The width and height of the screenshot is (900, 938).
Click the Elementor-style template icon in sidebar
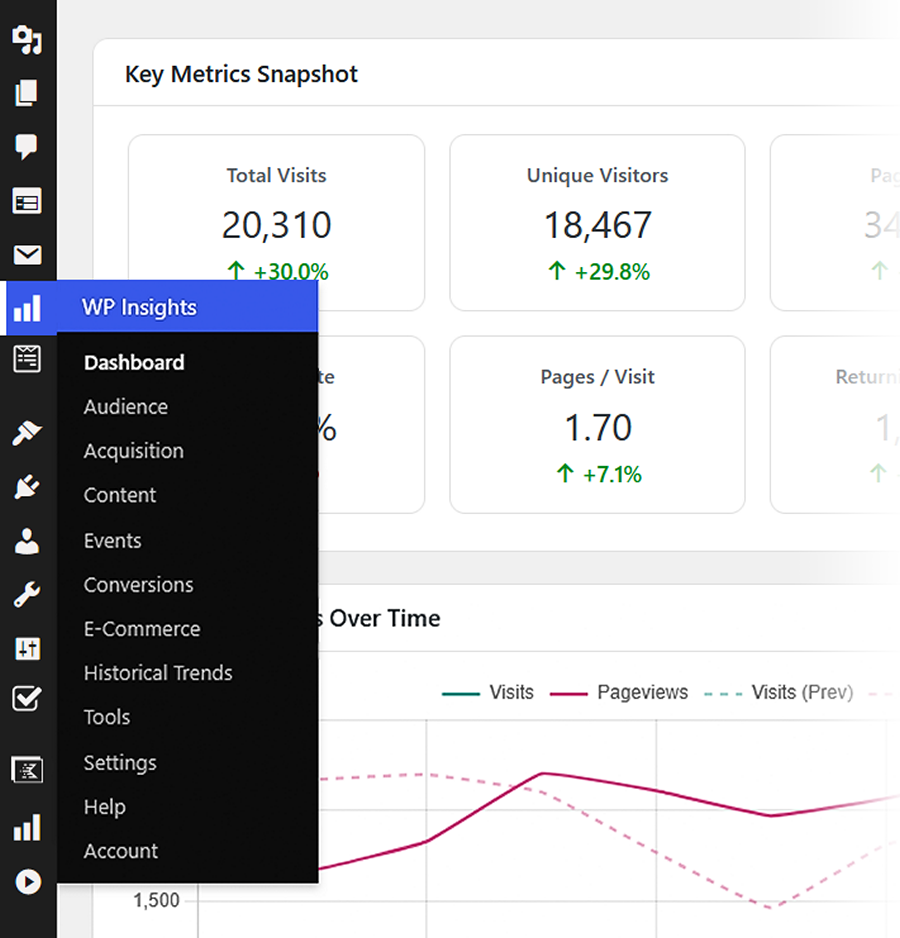28,770
